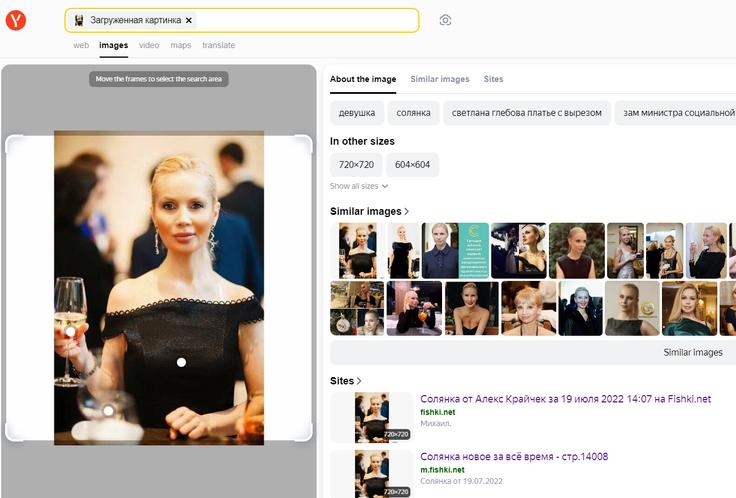Go to the maps tab
This screenshot has width=736, height=498.
pyautogui.click(x=181, y=45)
